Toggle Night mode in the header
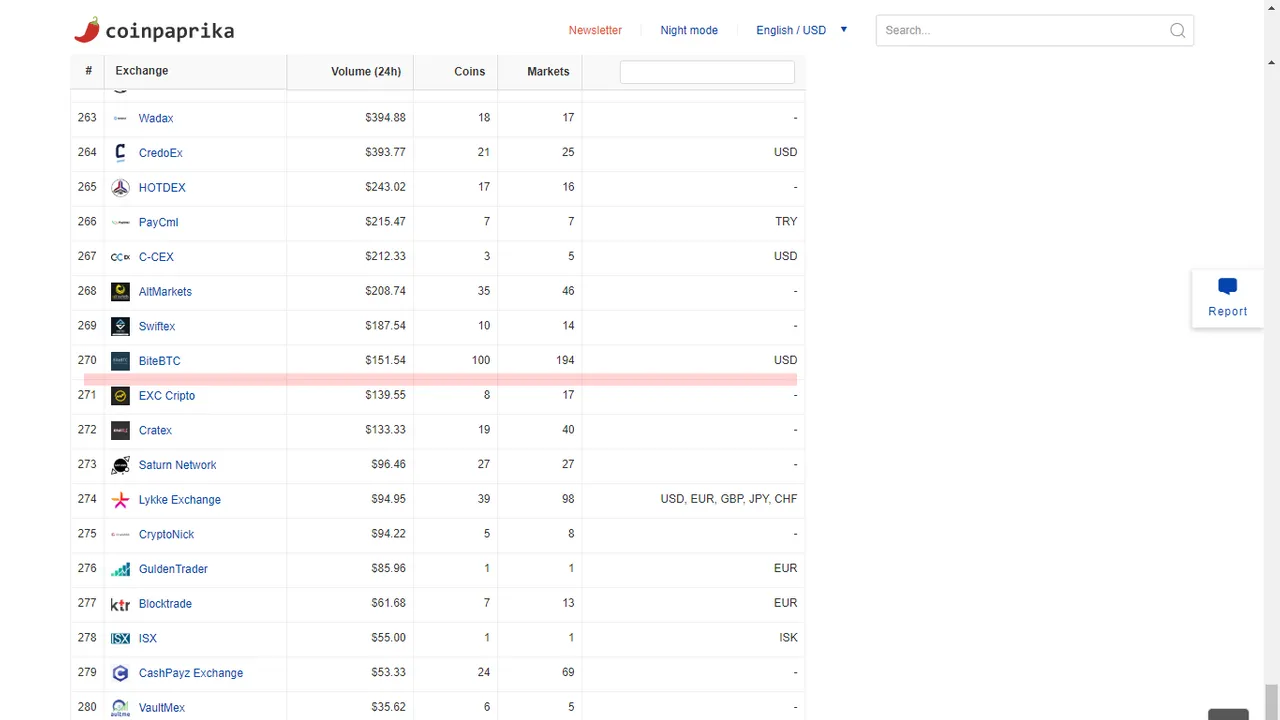 point(689,30)
